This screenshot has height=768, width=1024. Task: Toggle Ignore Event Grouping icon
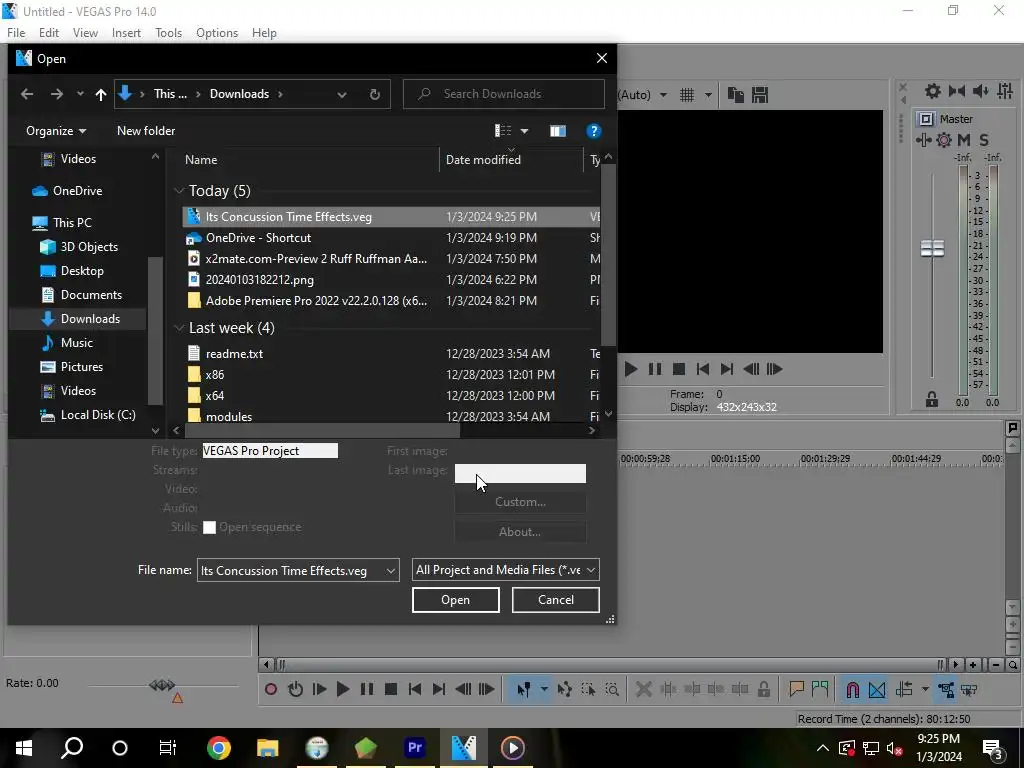[969, 689]
